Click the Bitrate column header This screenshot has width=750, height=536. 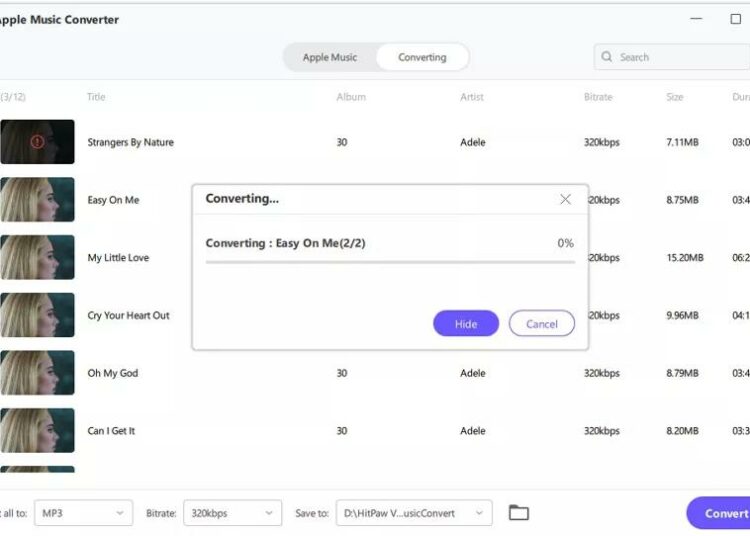coord(598,97)
